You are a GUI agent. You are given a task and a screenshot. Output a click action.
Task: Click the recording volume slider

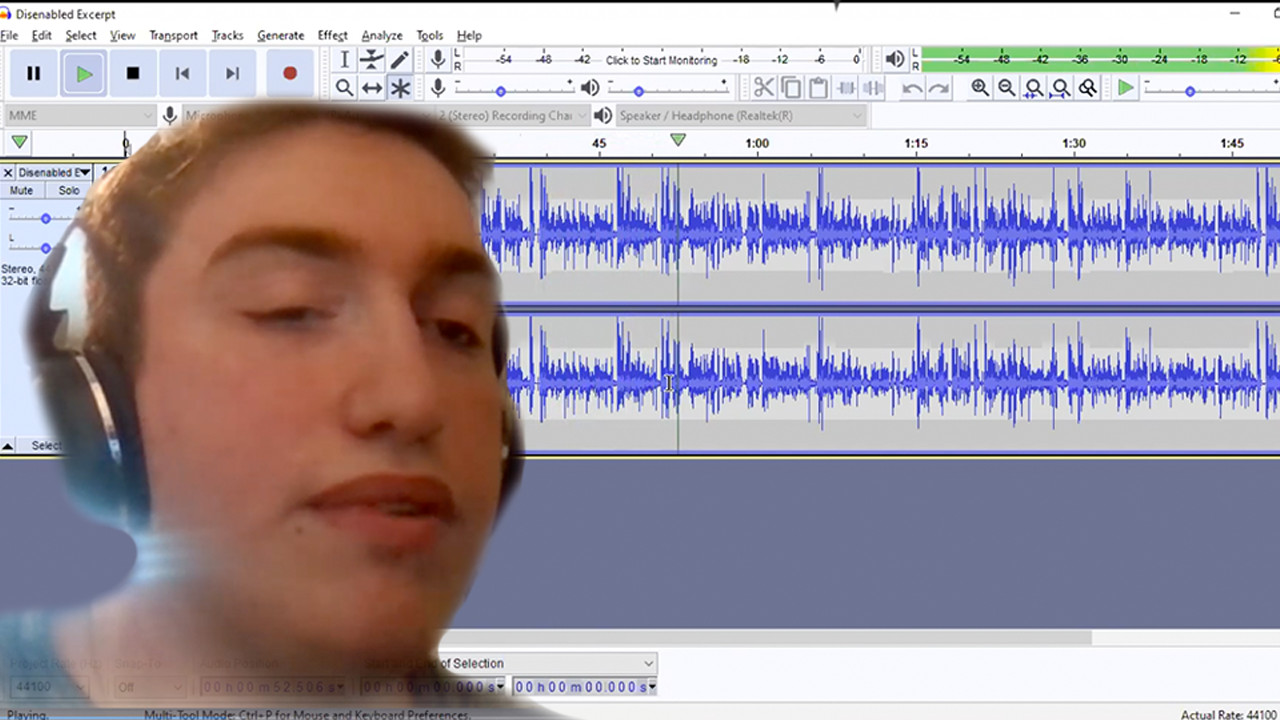[x=515, y=88]
